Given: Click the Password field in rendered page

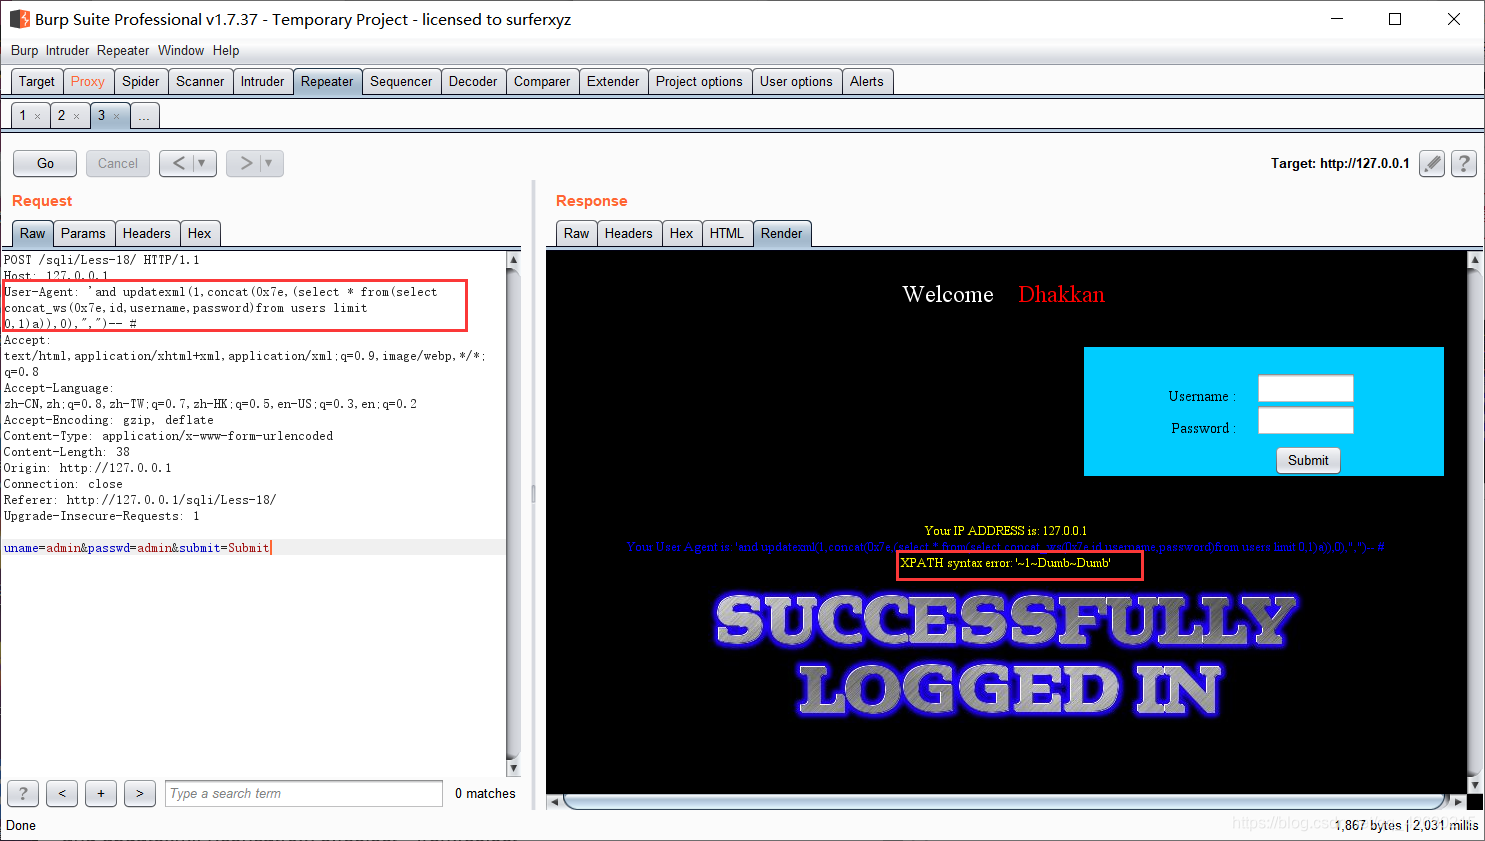Looking at the screenshot, I should [x=1305, y=420].
